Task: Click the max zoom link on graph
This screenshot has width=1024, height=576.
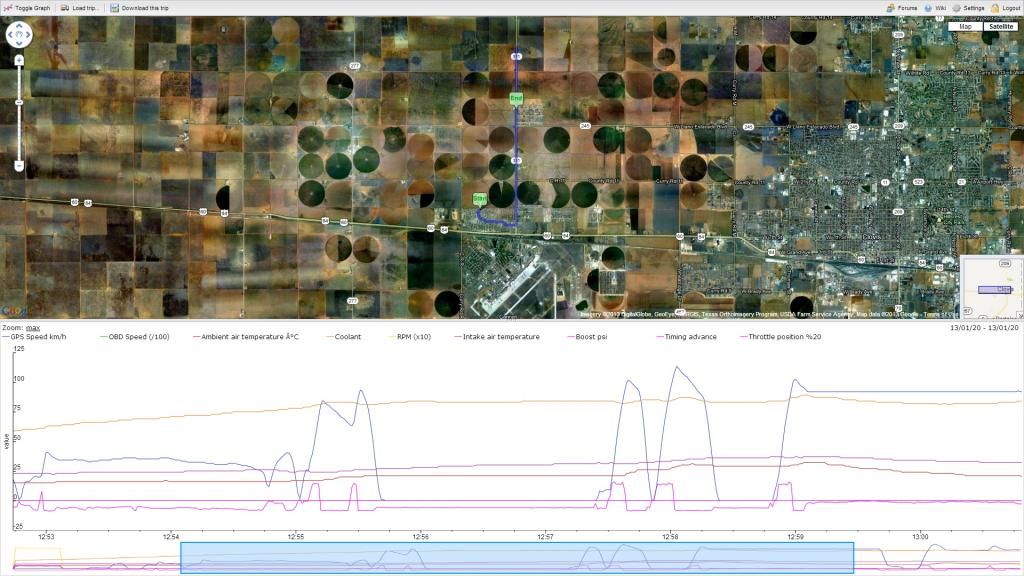Action: (33, 327)
